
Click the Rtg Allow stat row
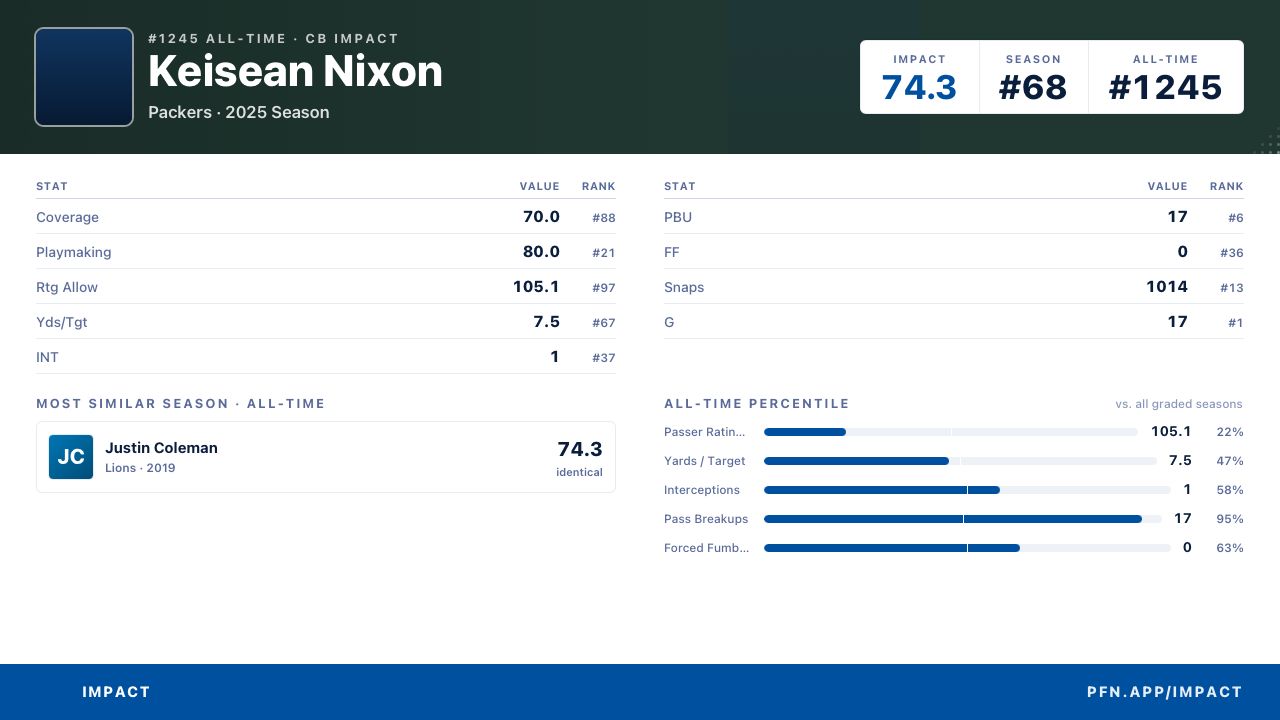click(x=326, y=287)
